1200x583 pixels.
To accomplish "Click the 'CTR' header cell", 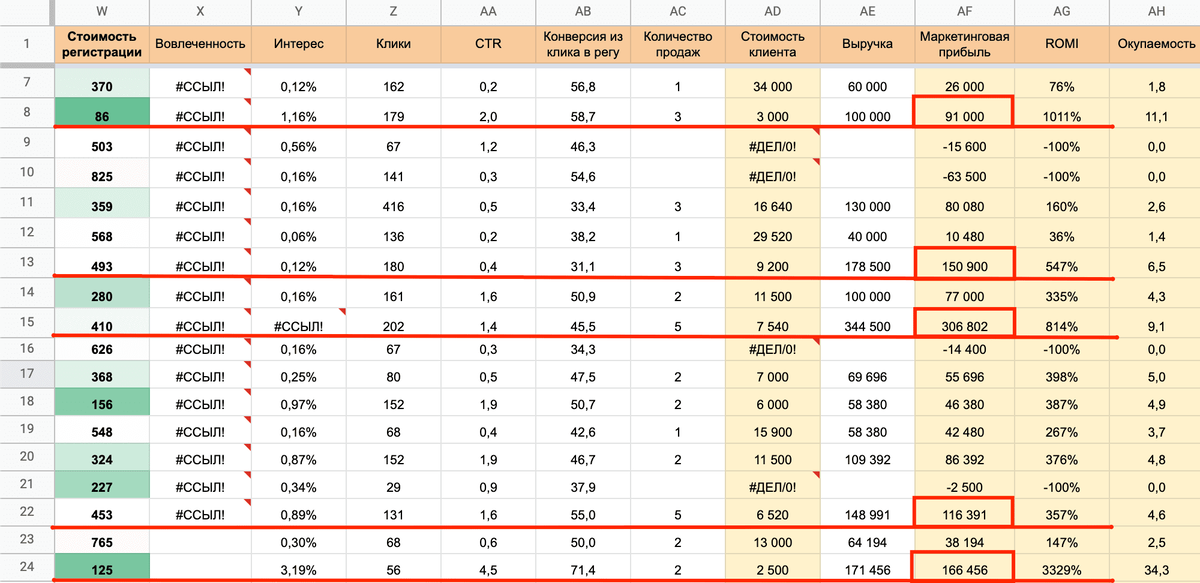I will (x=488, y=44).
